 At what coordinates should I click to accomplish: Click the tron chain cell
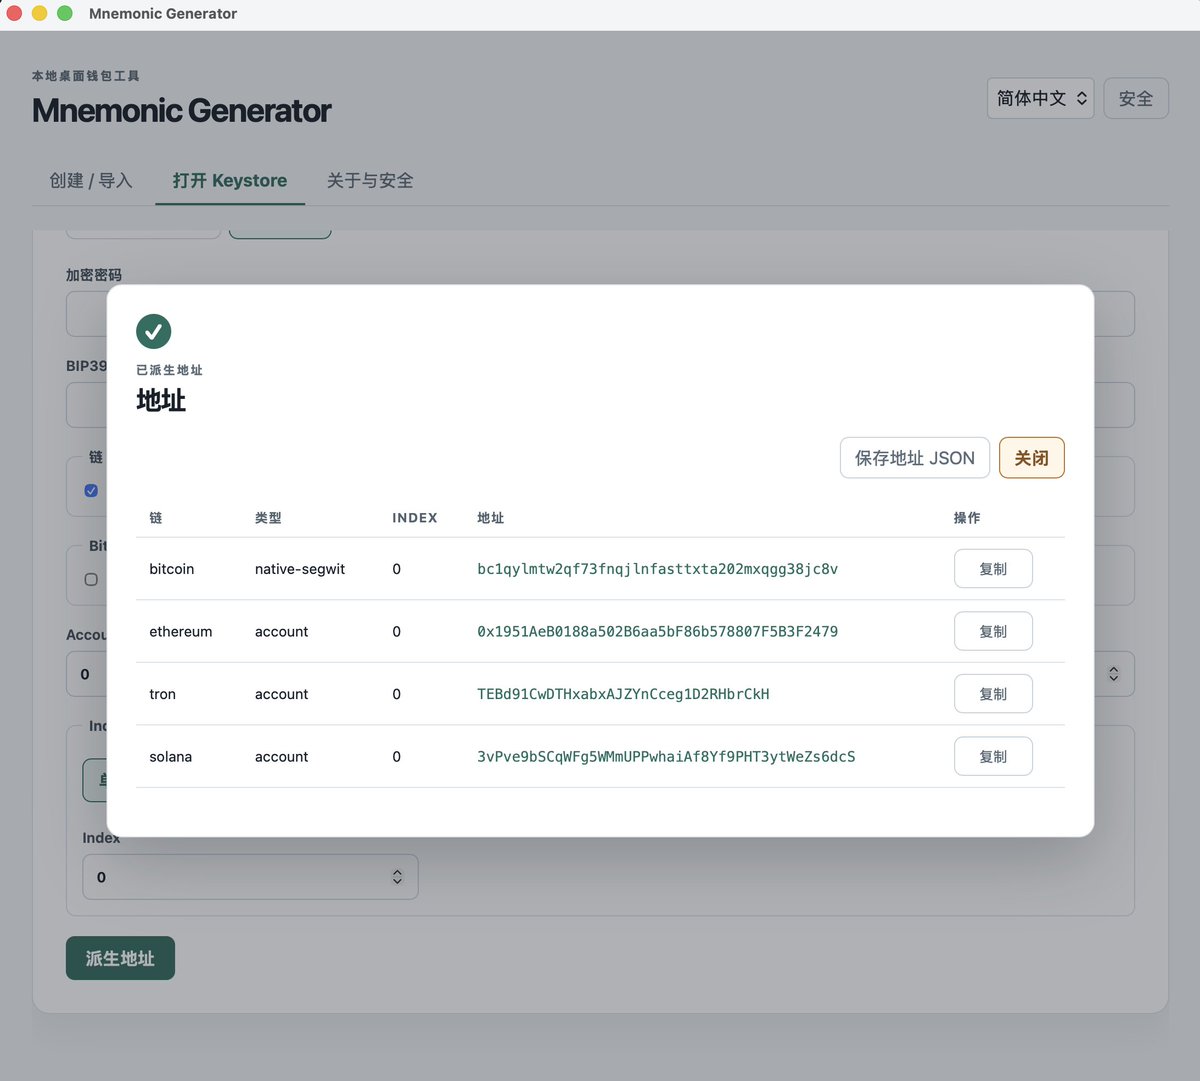click(162, 694)
